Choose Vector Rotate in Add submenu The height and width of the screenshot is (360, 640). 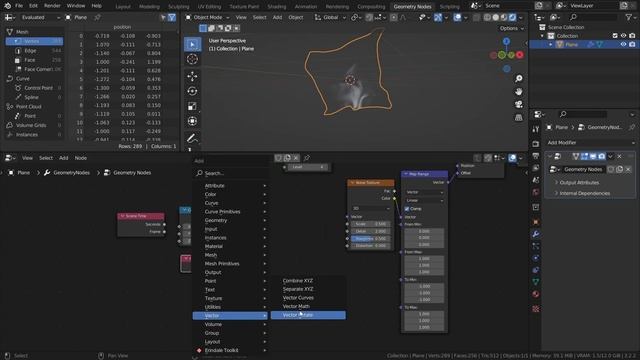pyautogui.click(x=308, y=315)
